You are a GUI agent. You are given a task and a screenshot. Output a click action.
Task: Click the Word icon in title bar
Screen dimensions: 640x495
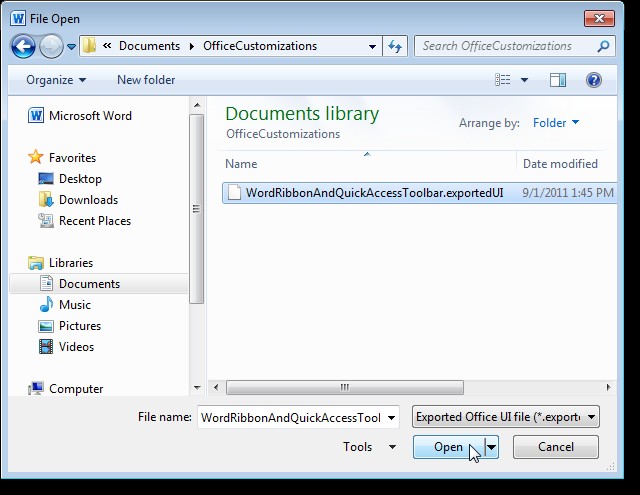coord(18,18)
